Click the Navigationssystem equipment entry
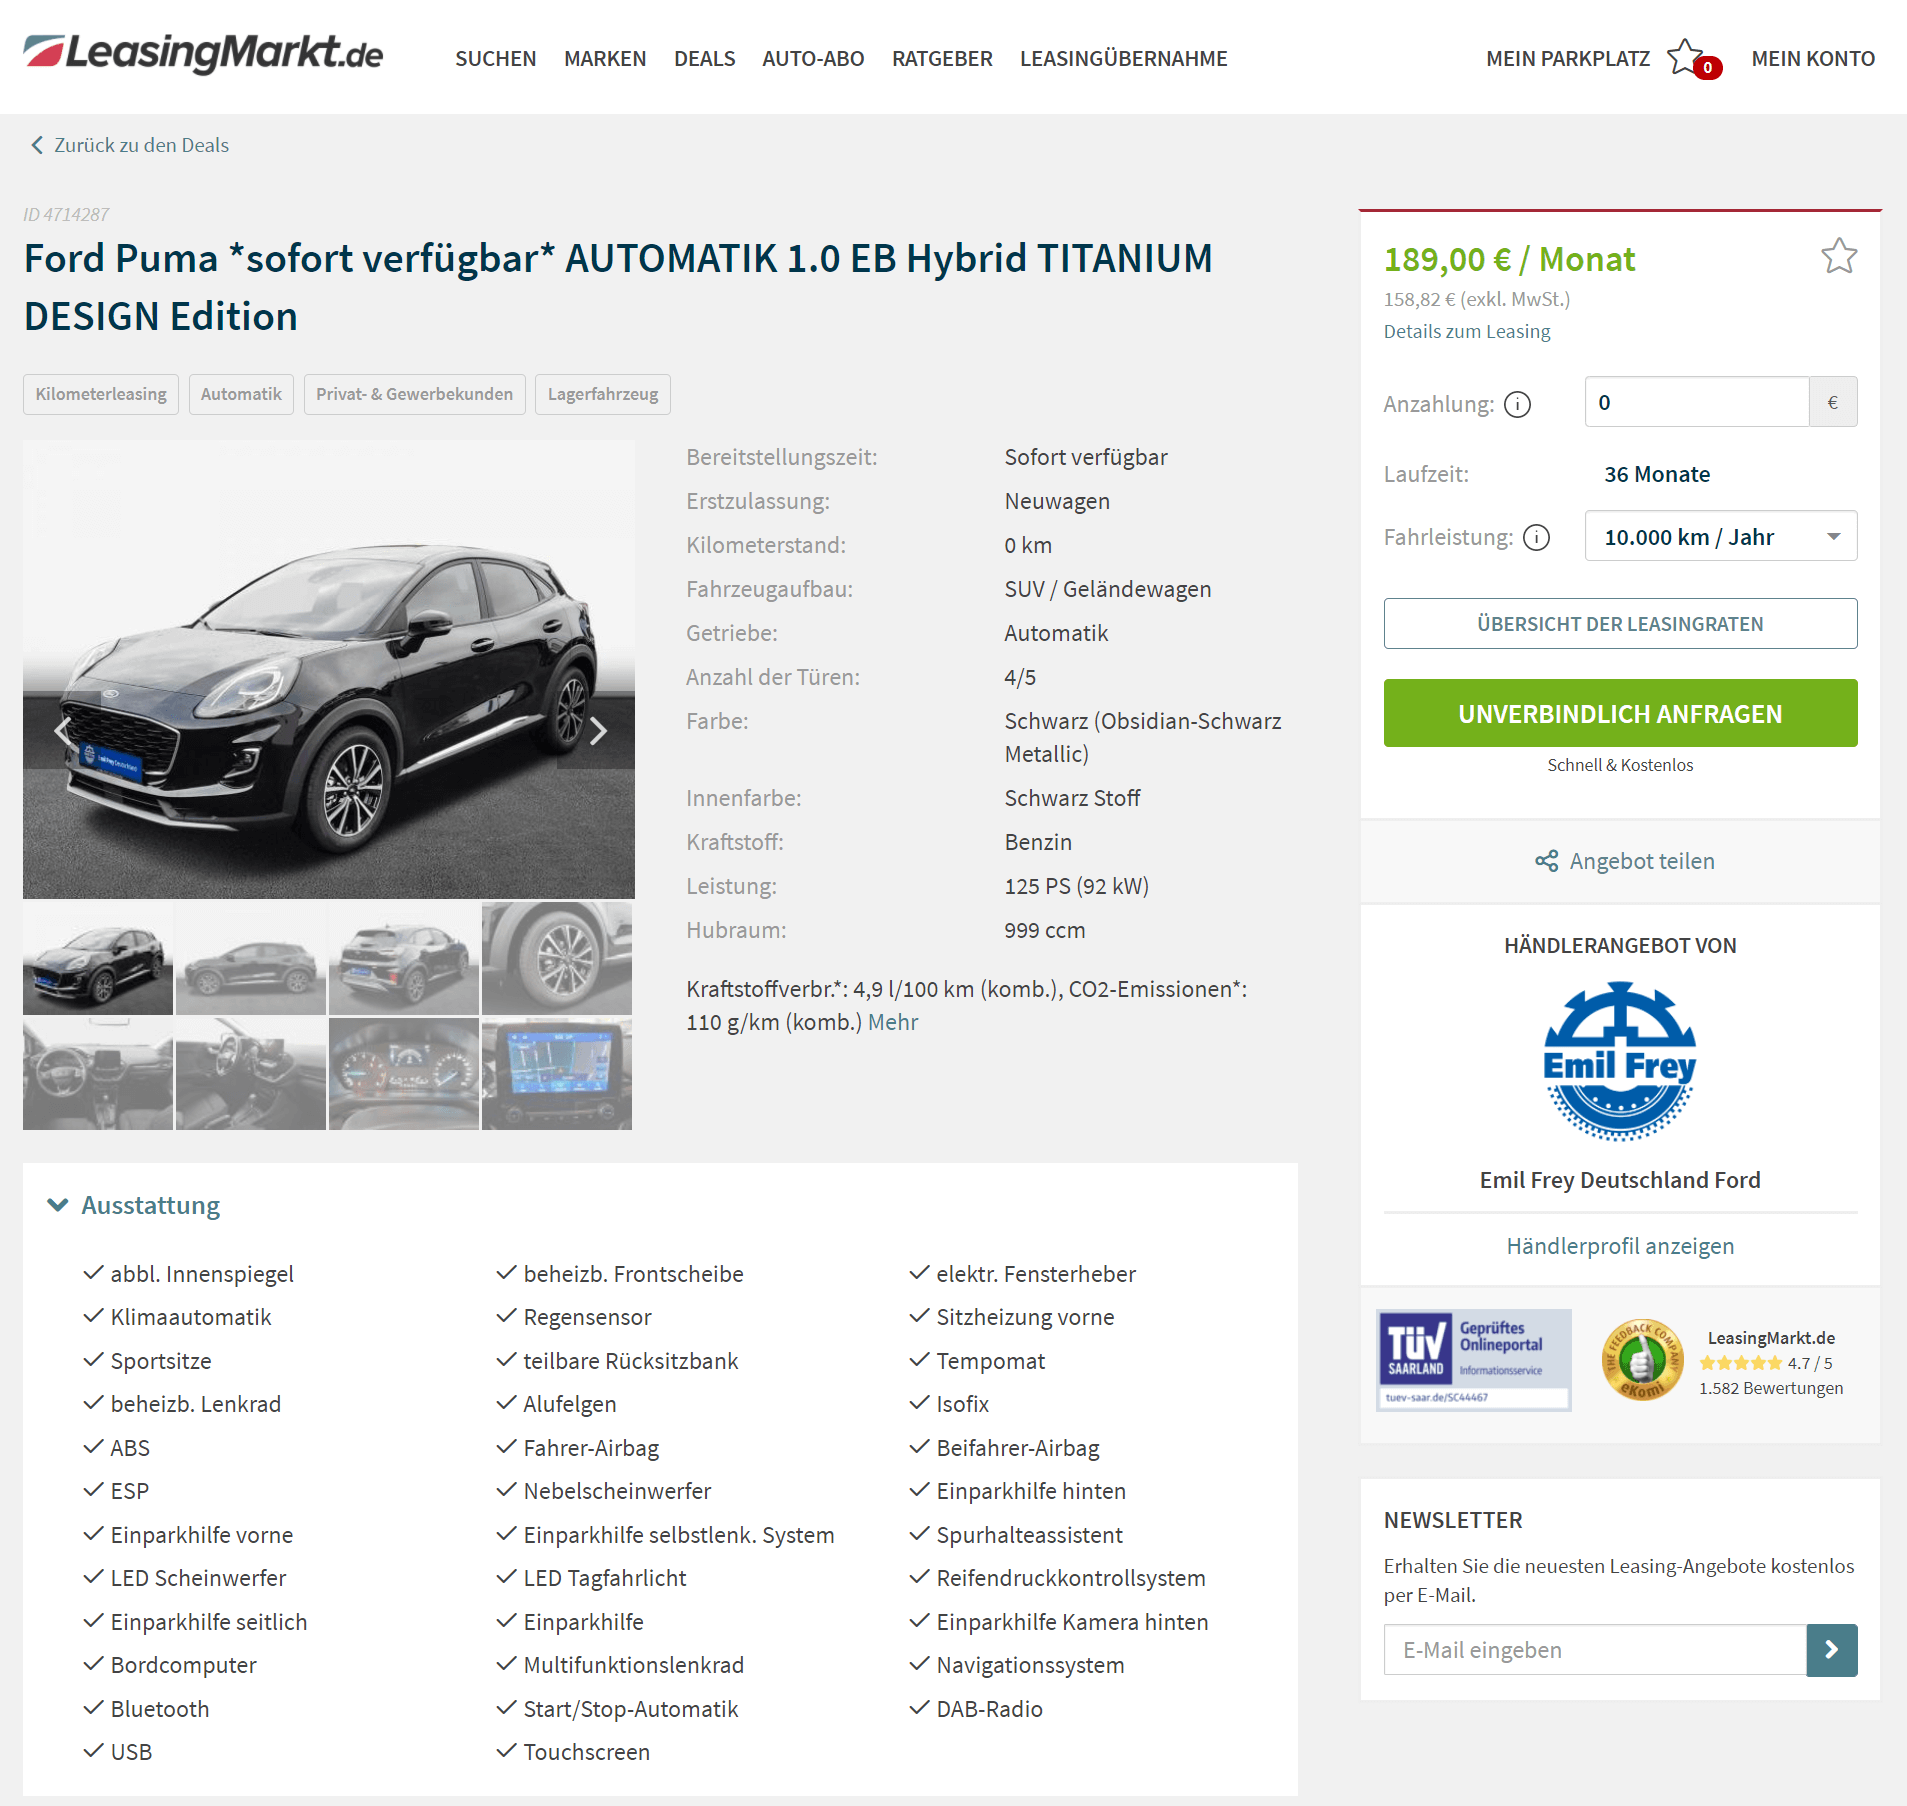Screen dimensions: 1907x1806 pos(1030,1665)
